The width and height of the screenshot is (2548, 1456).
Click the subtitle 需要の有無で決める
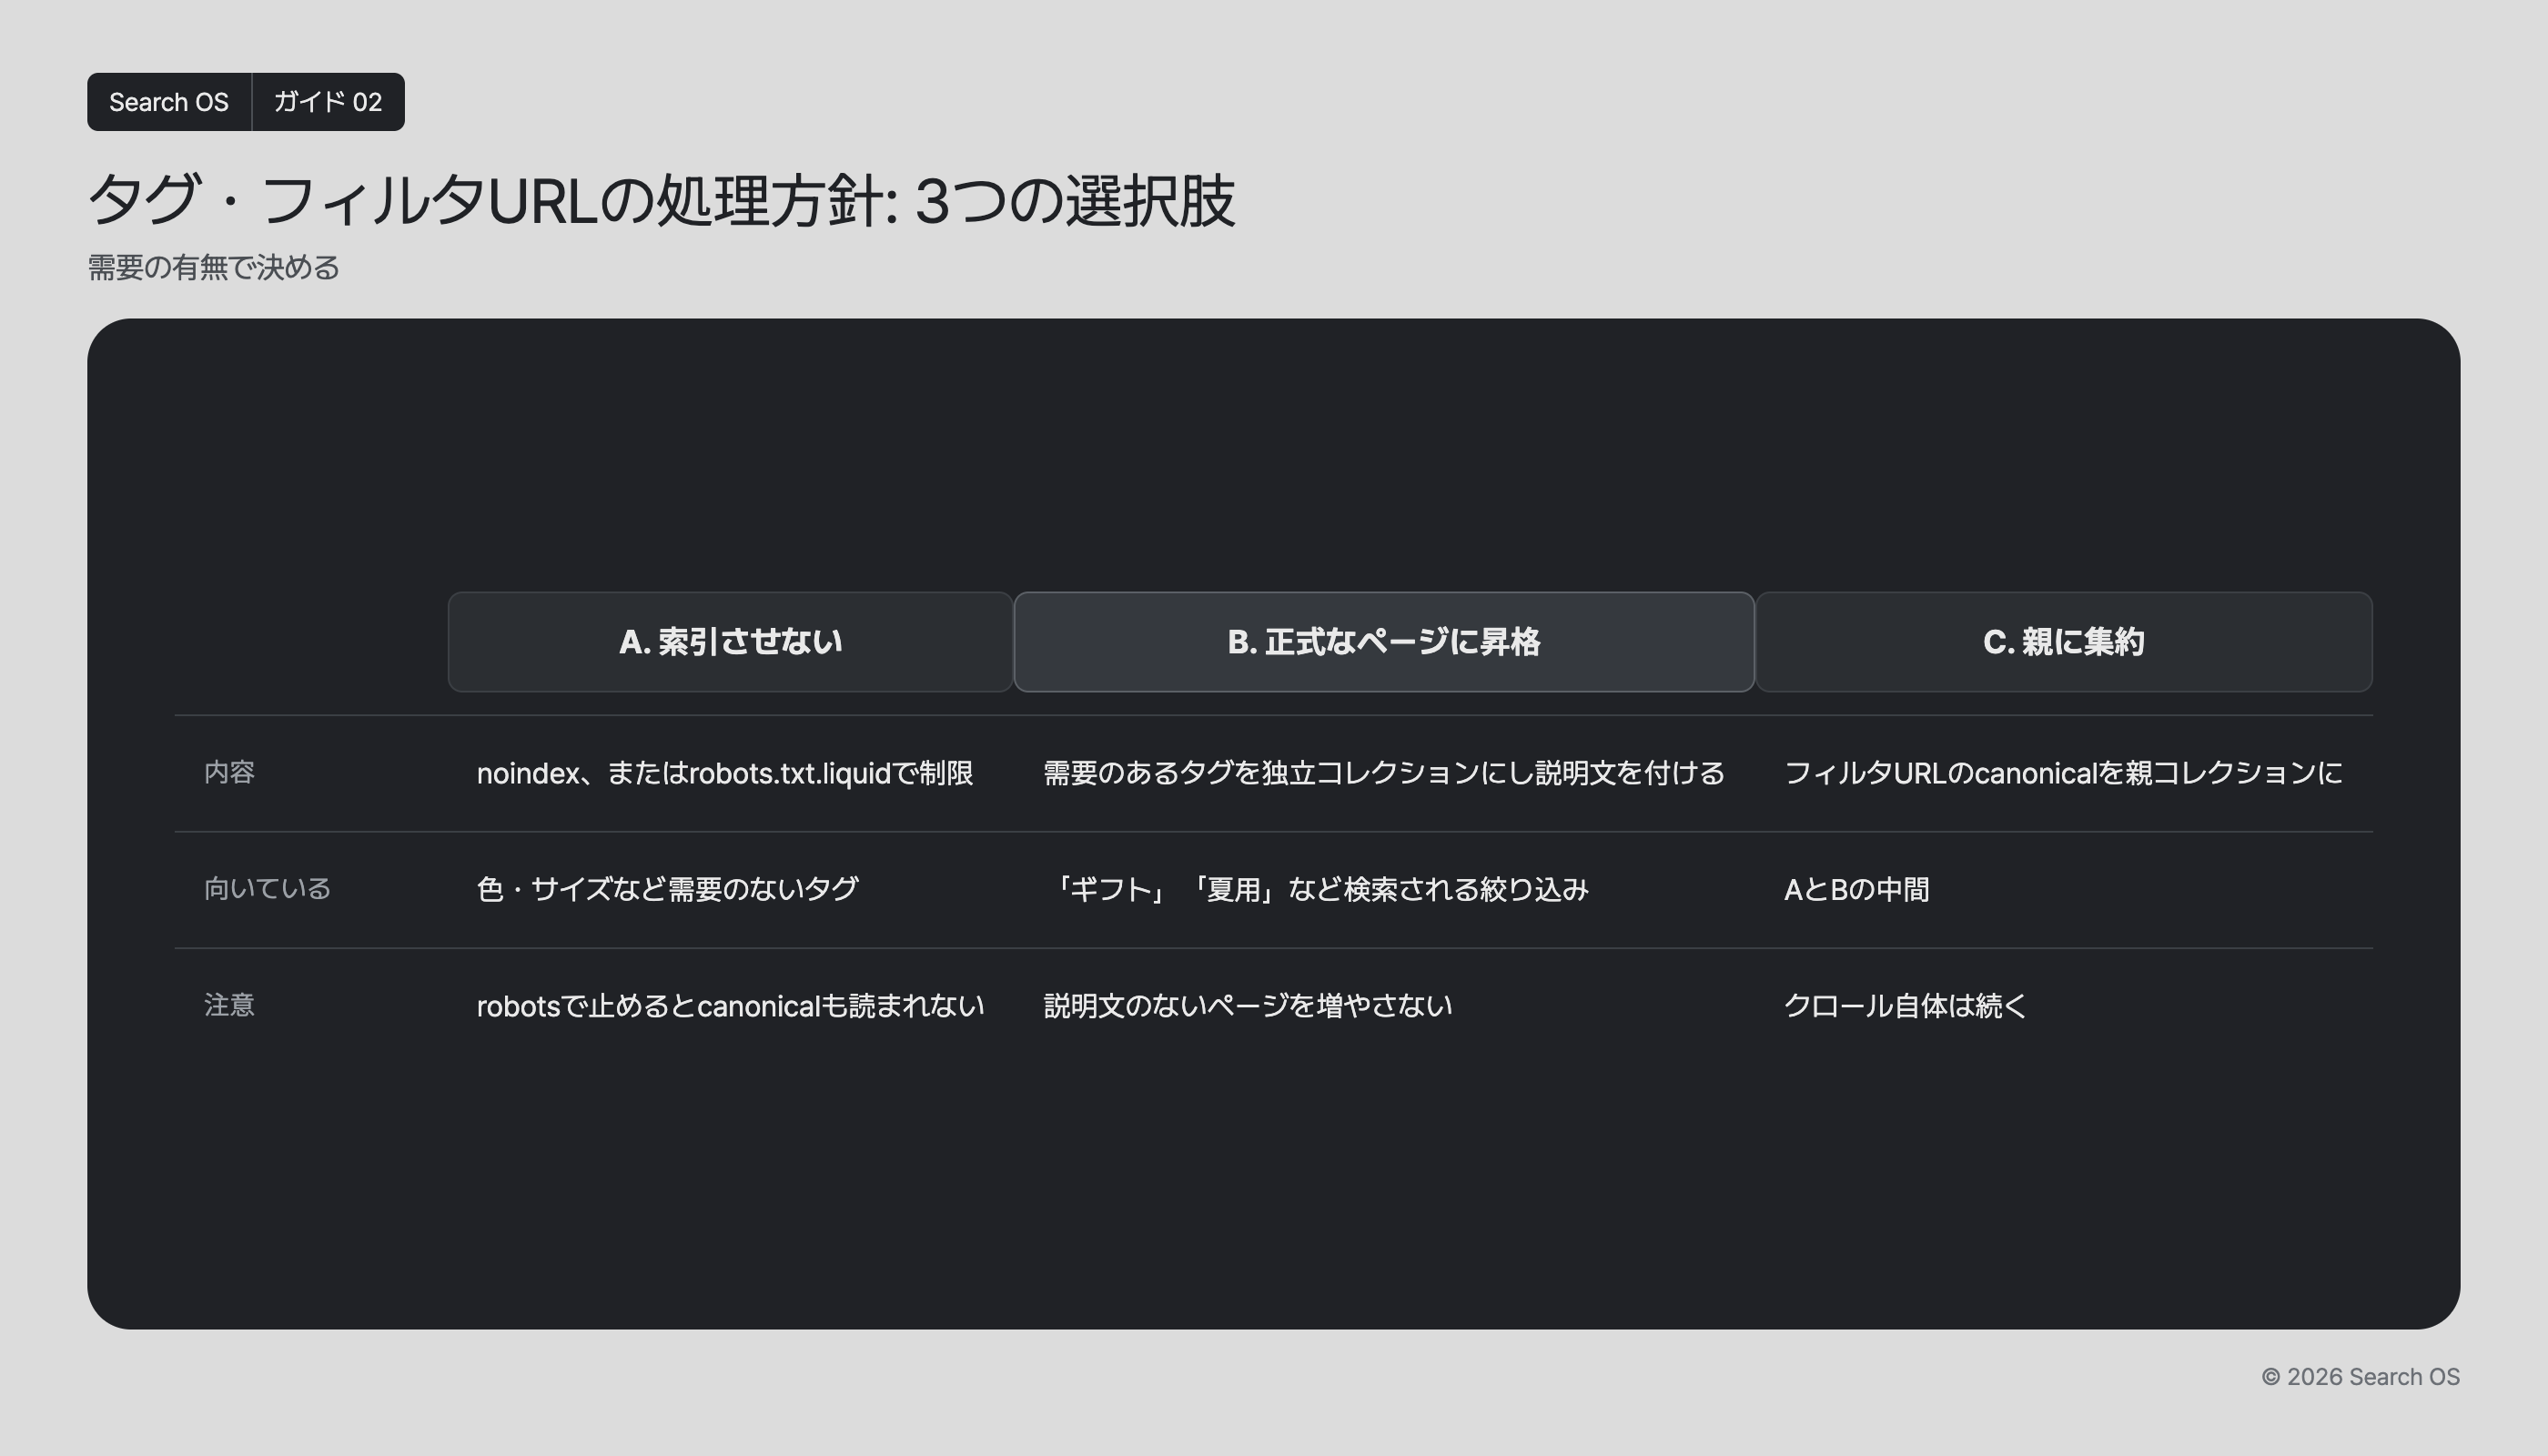point(214,267)
